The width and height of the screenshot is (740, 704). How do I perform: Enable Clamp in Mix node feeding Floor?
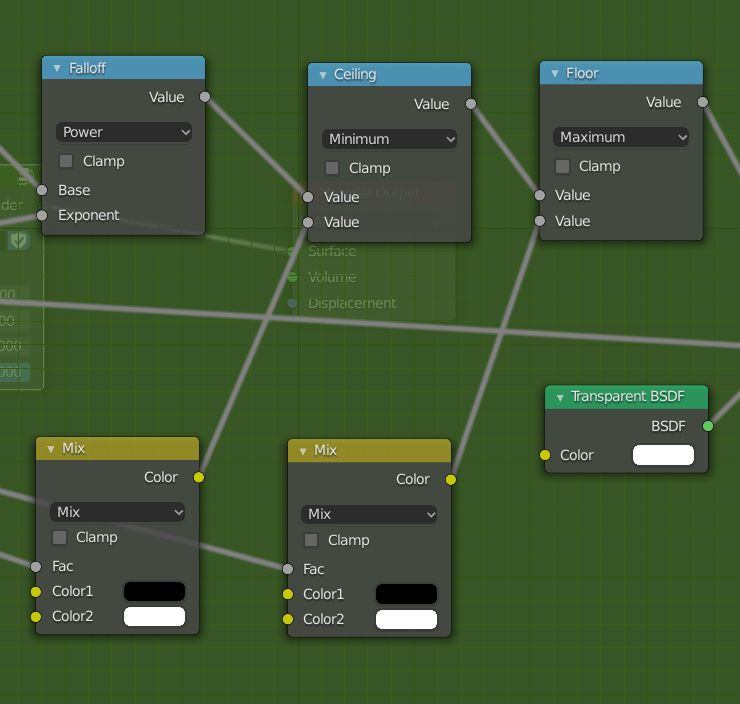pyautogui.click(x=311, y=540)
